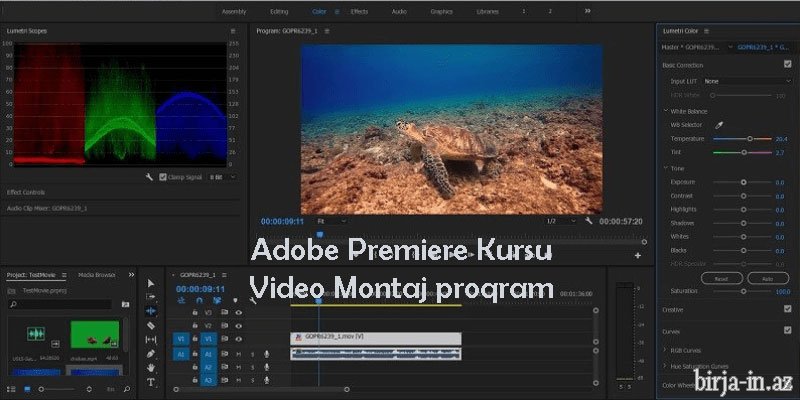Click the Auto tone button
This screenshot has height=400, width=800.
click(768, 279)
